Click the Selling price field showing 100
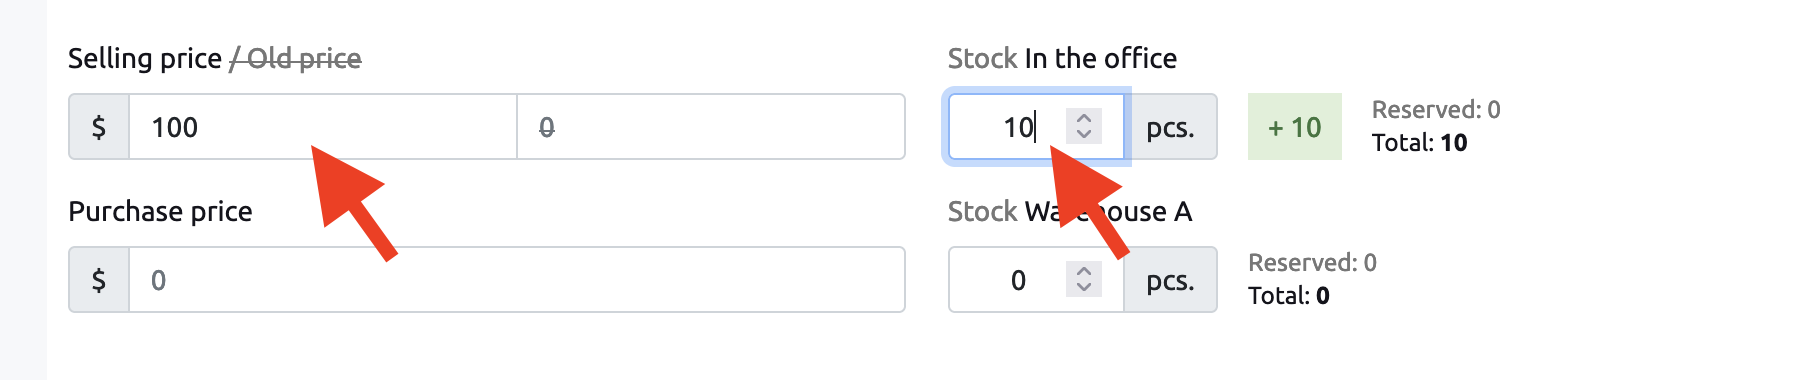The height and width of the screenshot is (380, 1816). 322,127
